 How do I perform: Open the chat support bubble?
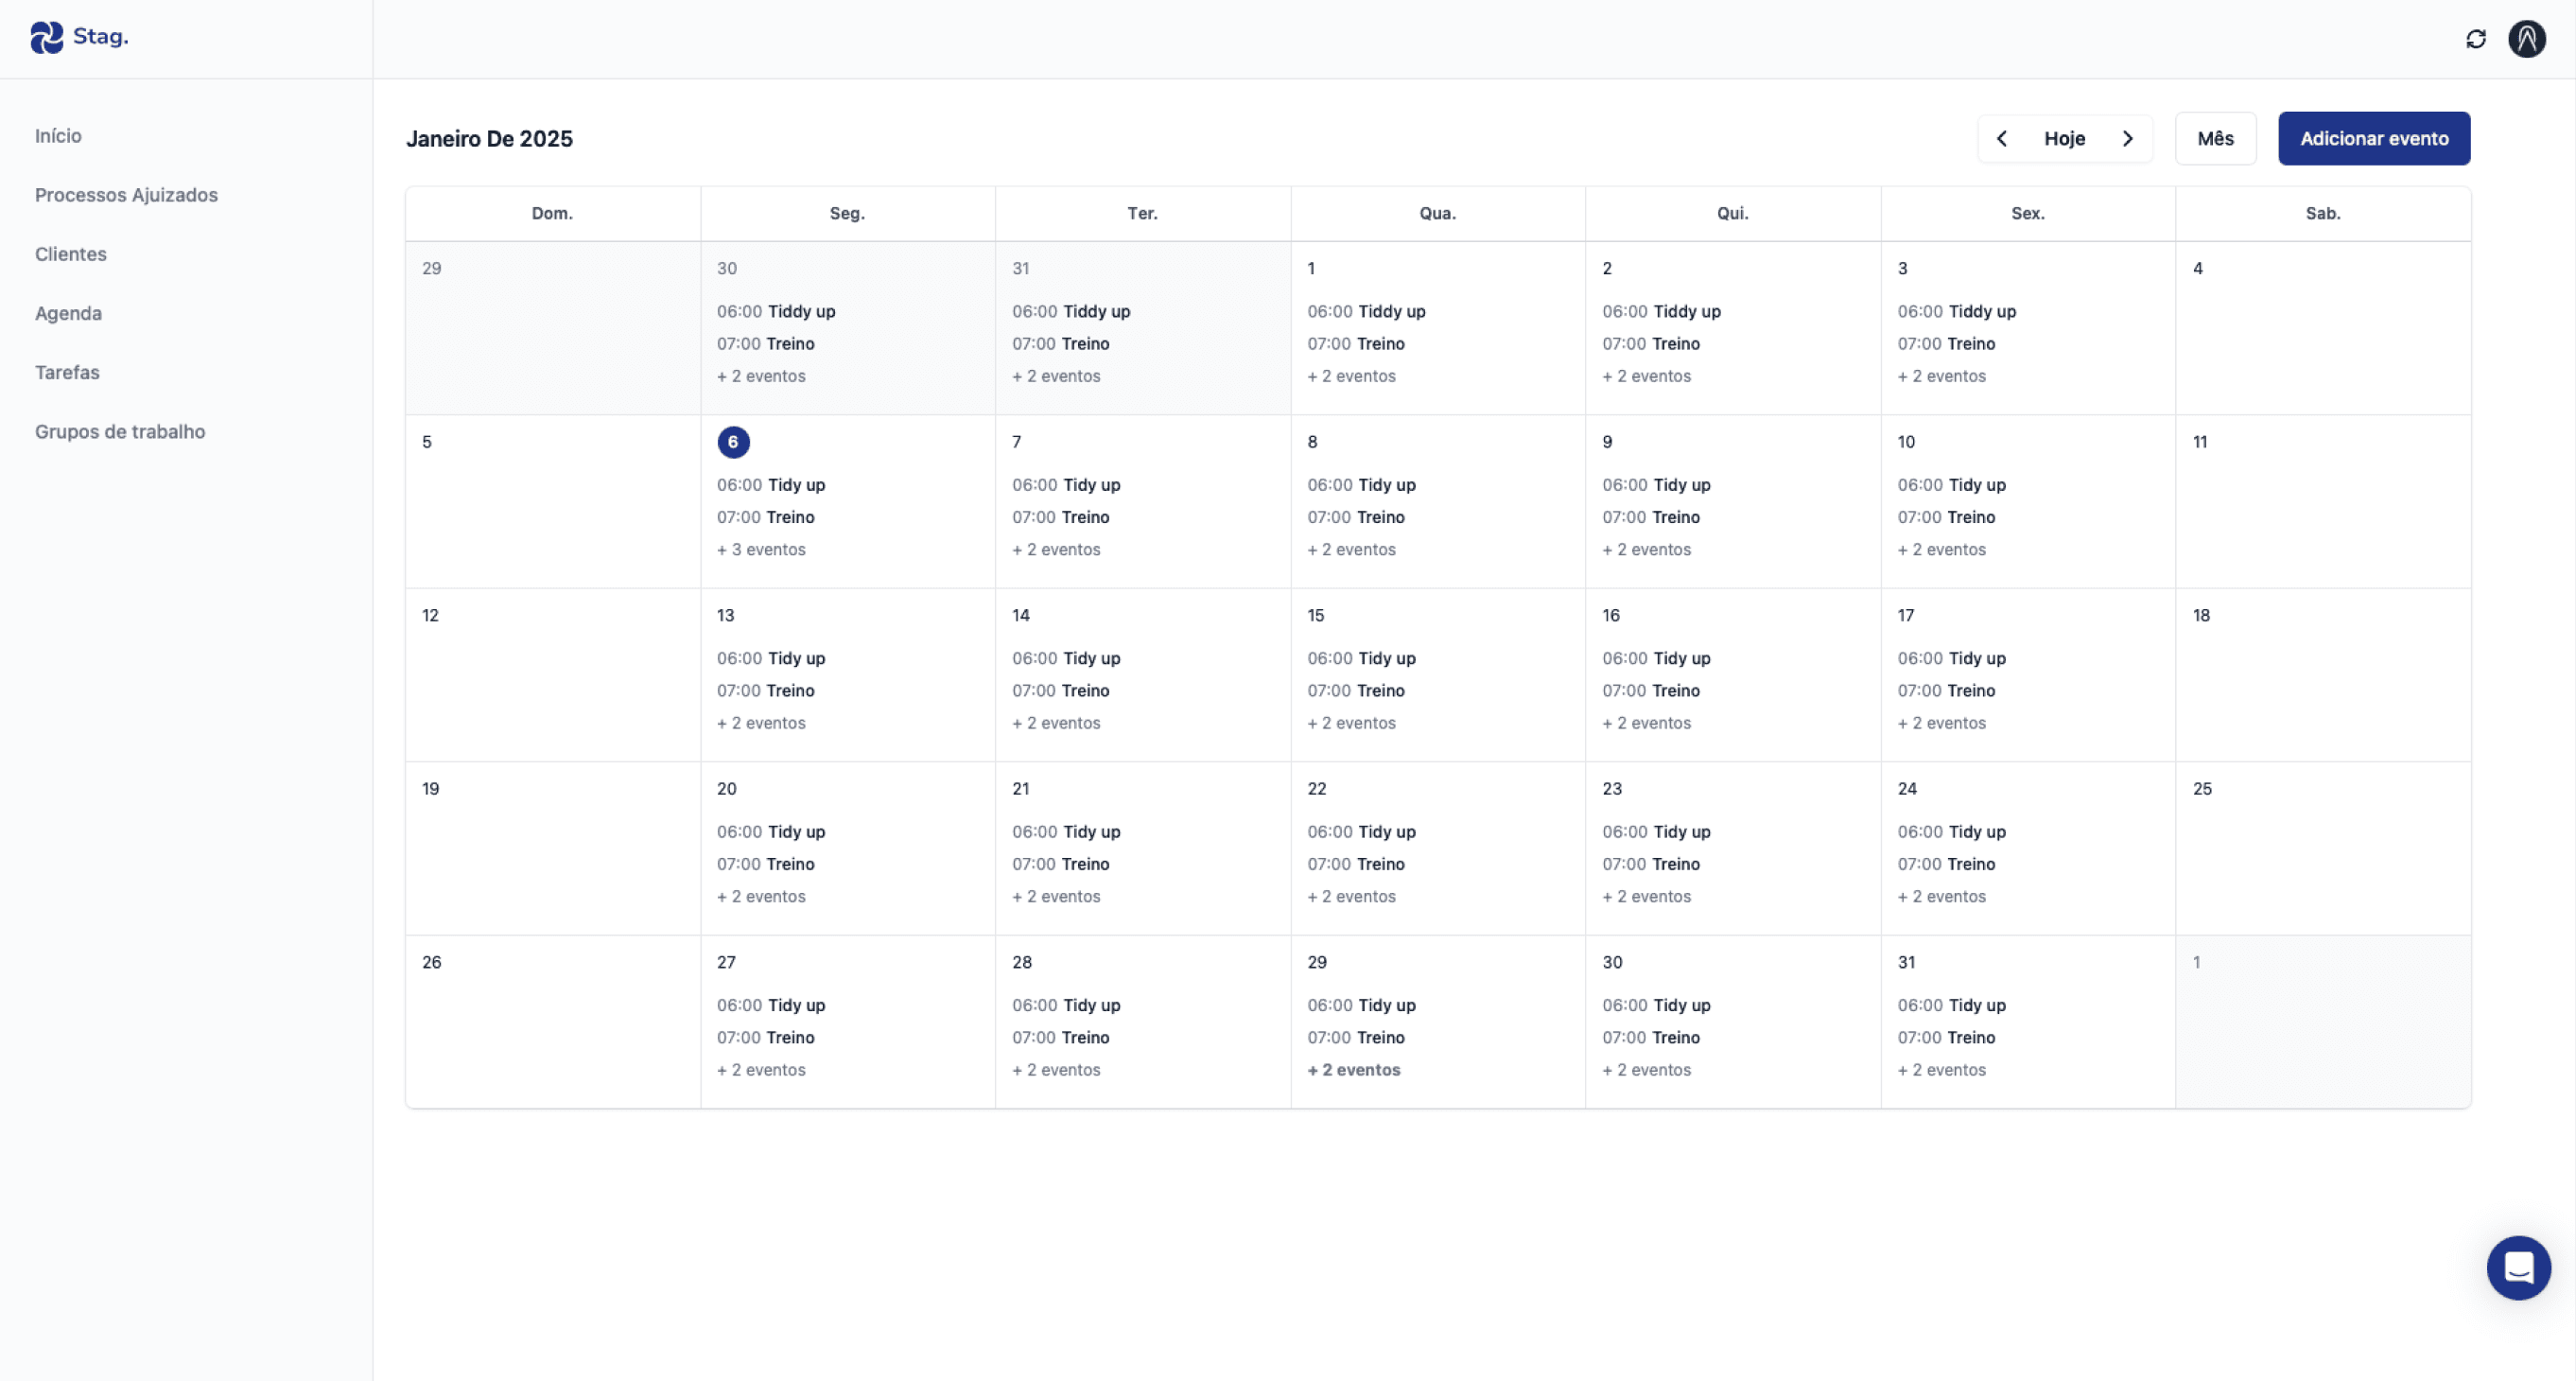(2518, 1267)
